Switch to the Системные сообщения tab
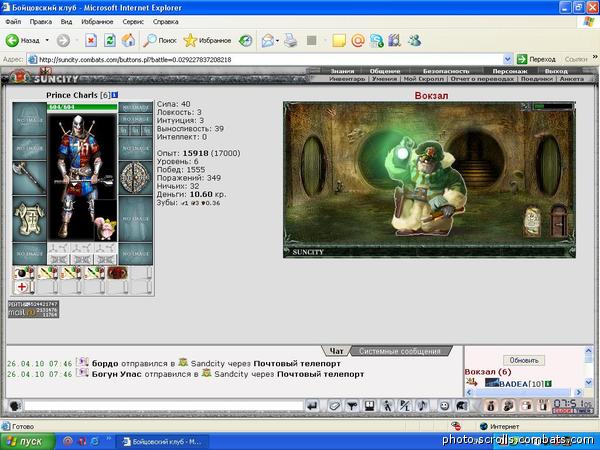The height and width of the screenshot is (450, 600). coord(400,351)
